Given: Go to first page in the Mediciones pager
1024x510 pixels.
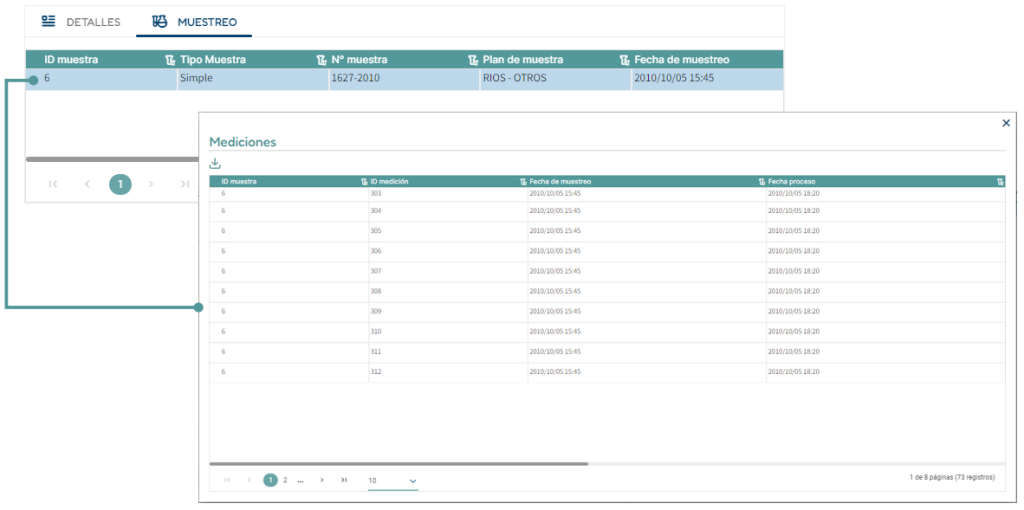Looking at the screenshot, I should [x=227, y=480].
